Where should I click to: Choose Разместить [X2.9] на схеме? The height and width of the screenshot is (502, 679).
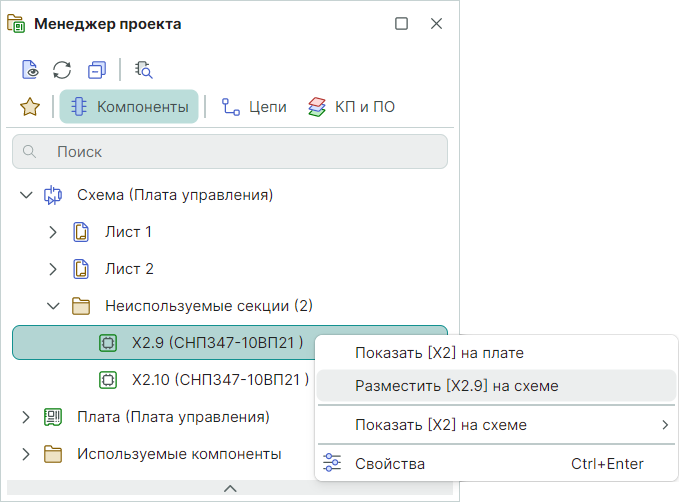coord(496,386)
